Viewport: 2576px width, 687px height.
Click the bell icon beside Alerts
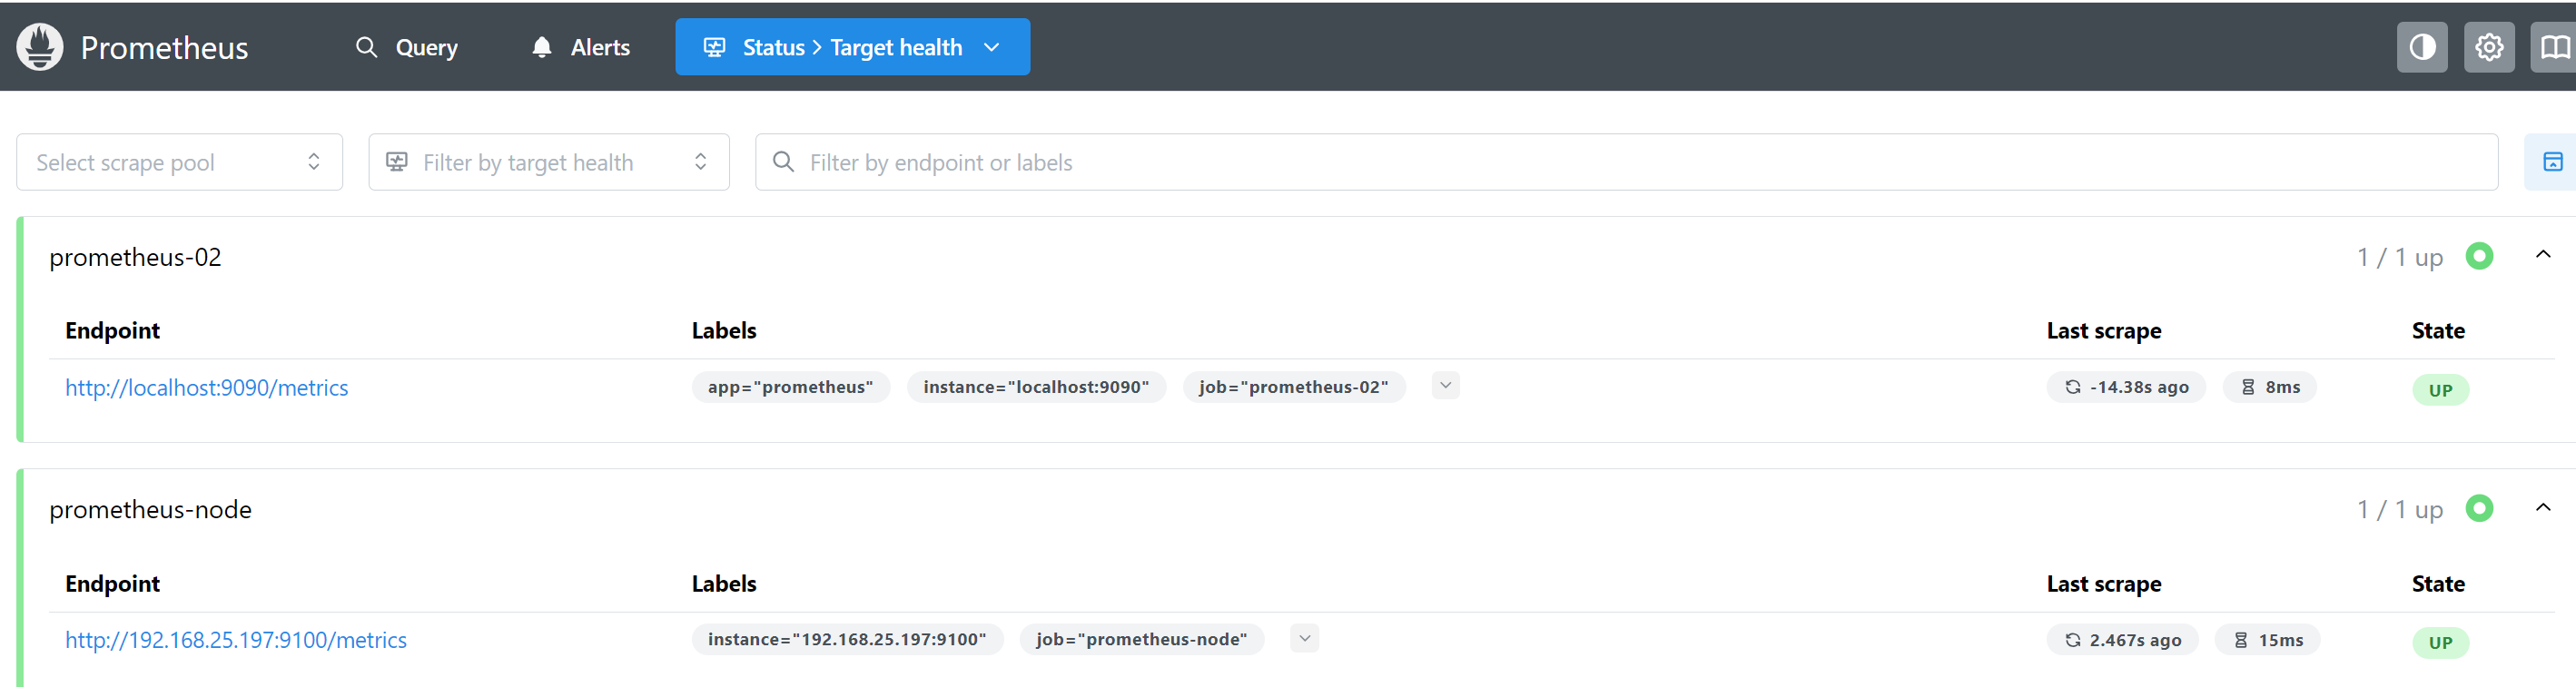541,47
